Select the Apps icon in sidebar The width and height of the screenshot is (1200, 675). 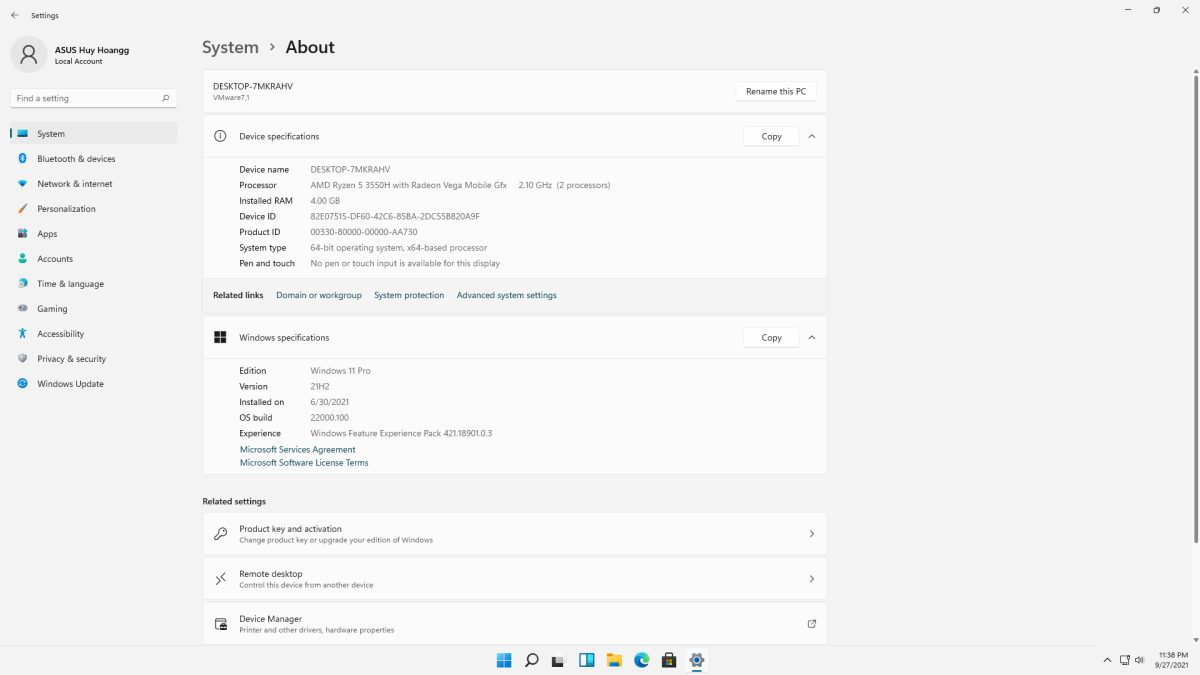[22, 234]
